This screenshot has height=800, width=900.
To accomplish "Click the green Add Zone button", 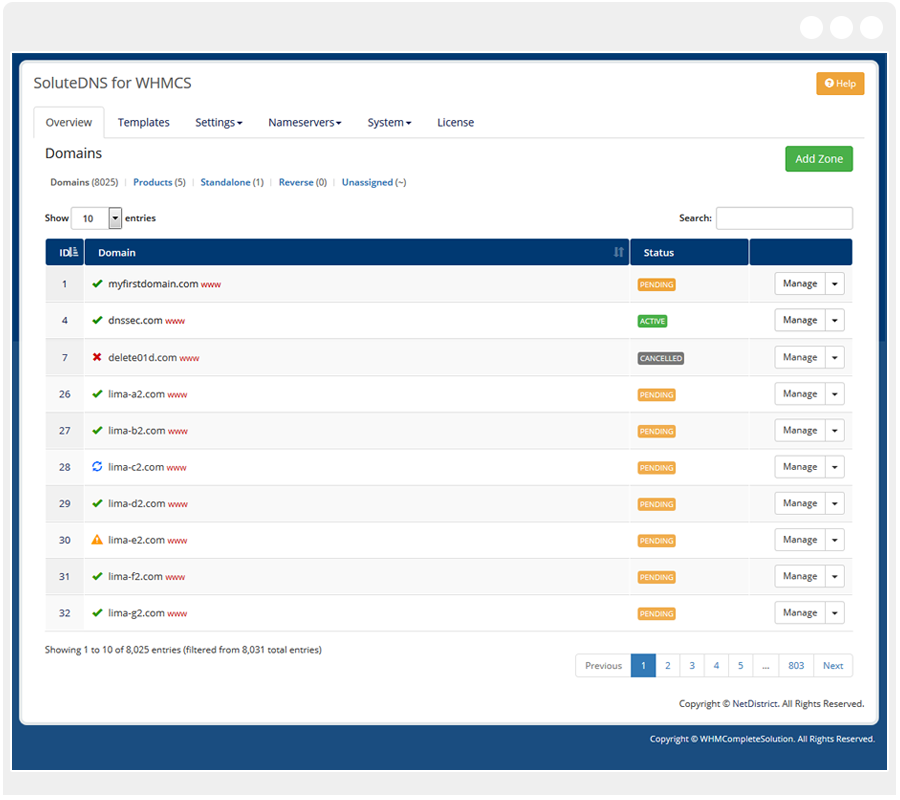I will [818, 159].
